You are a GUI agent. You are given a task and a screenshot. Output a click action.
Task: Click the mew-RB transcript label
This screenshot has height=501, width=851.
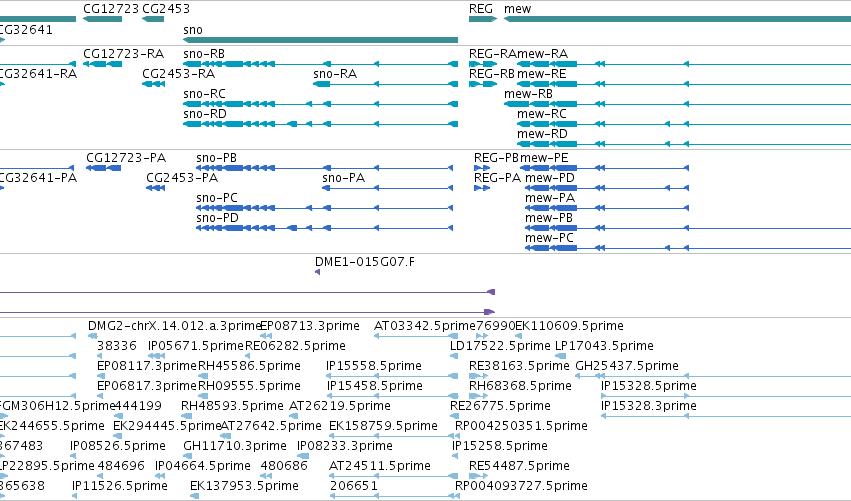pyautogui.click(x=528, y=94)
